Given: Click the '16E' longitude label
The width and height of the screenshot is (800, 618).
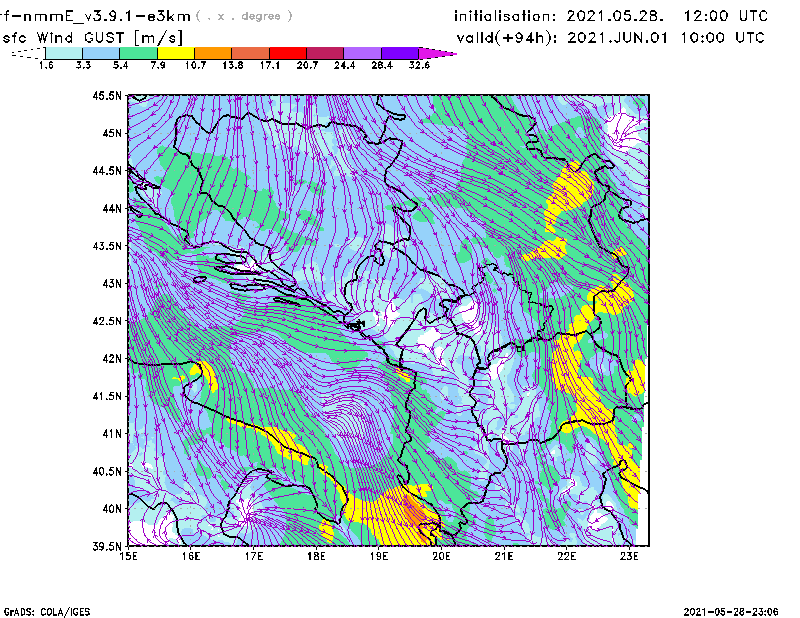Looking at the screenshot, I should (x=191, y=556).
